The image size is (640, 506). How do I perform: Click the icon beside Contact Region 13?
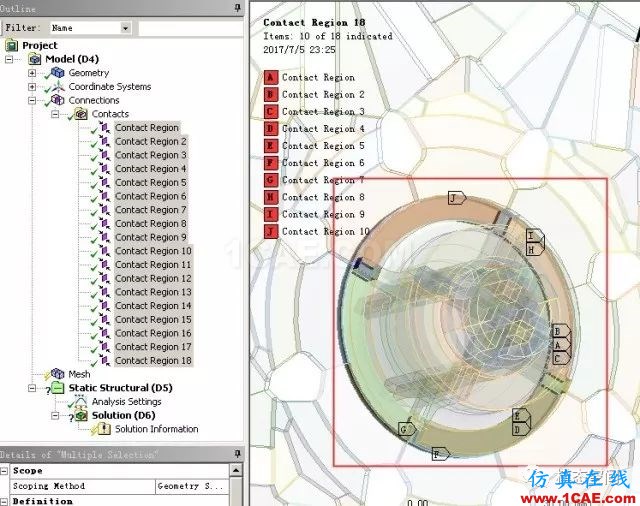pos(105,292)
